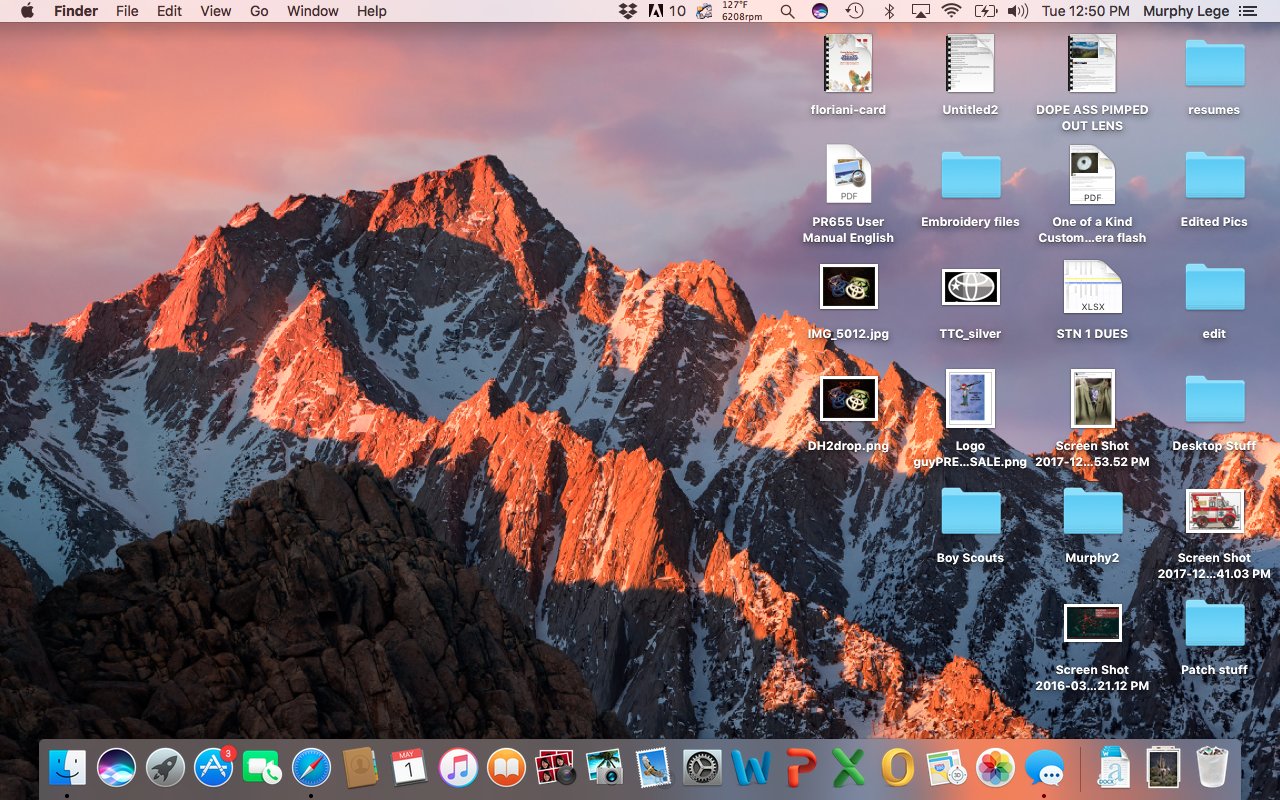Launch iTunes music icon in Dock

(x=458, y=768)
